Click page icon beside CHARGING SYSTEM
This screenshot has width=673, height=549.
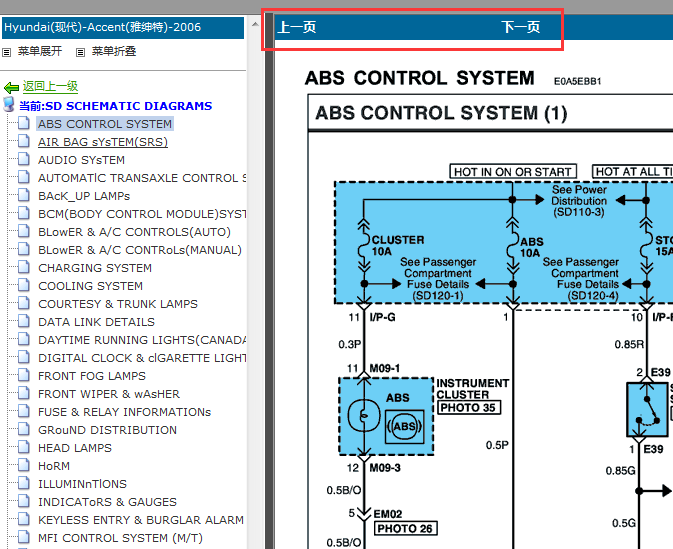coord(24,267)
